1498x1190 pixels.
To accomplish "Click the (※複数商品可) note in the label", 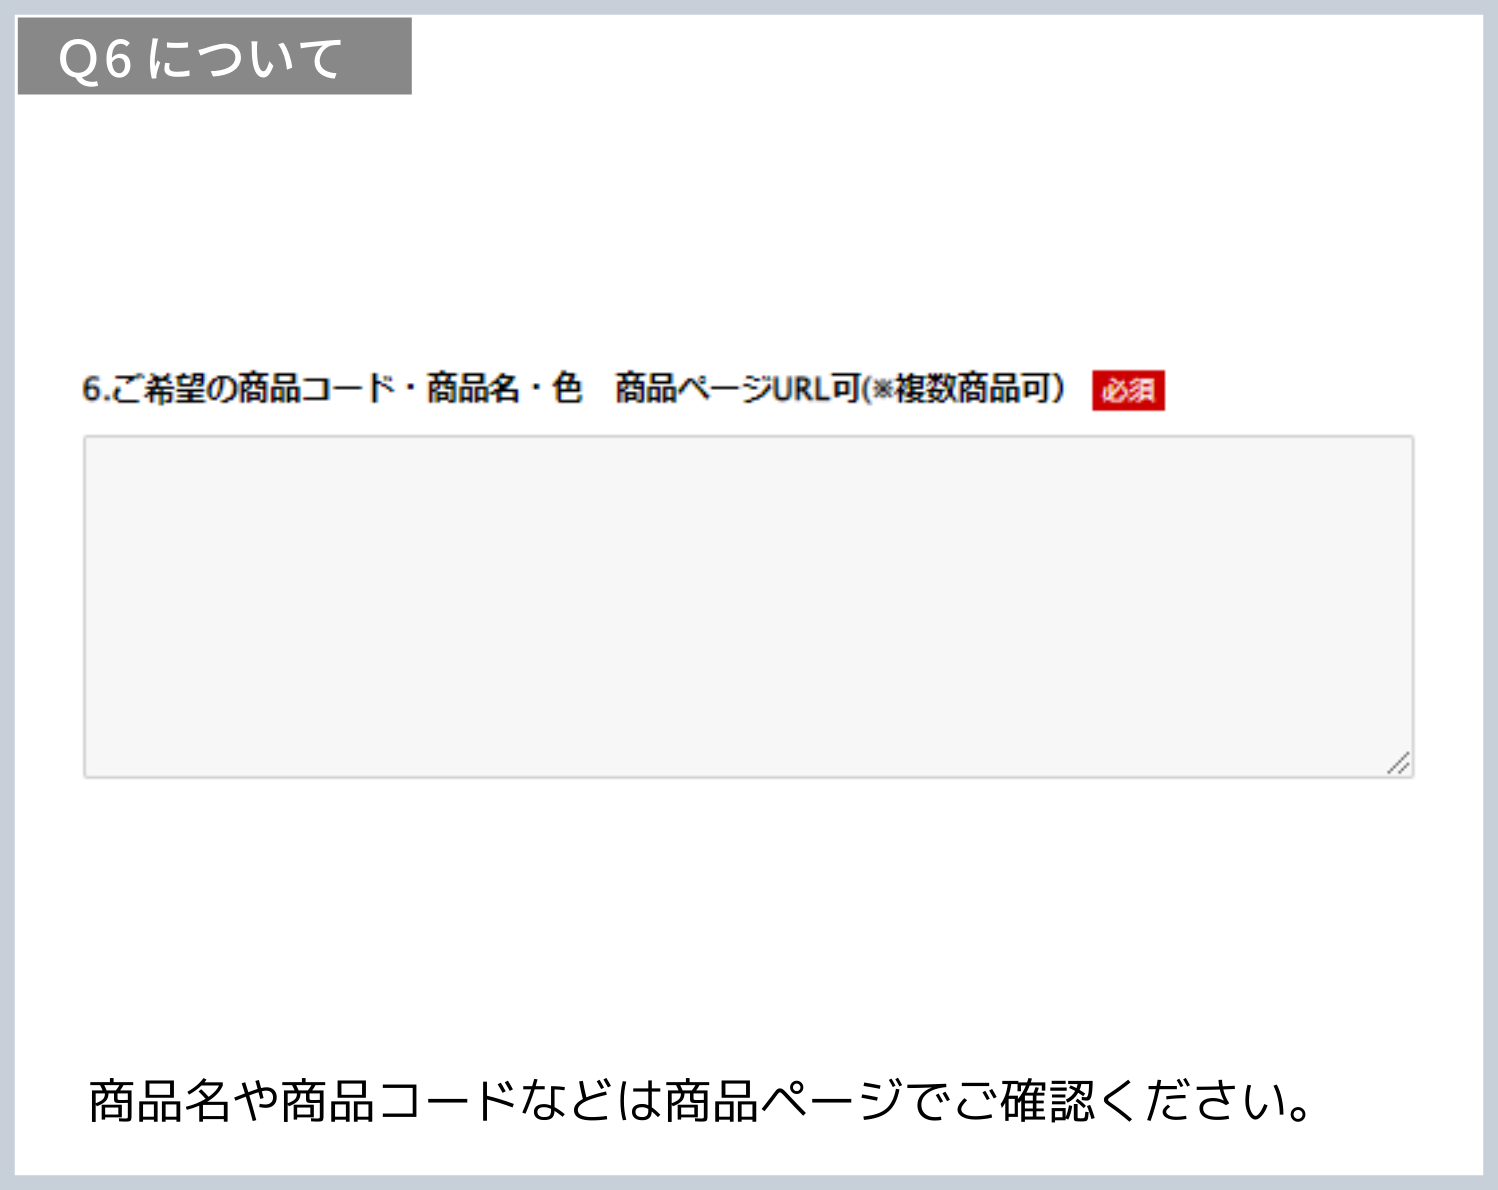I will pos(962,388).
